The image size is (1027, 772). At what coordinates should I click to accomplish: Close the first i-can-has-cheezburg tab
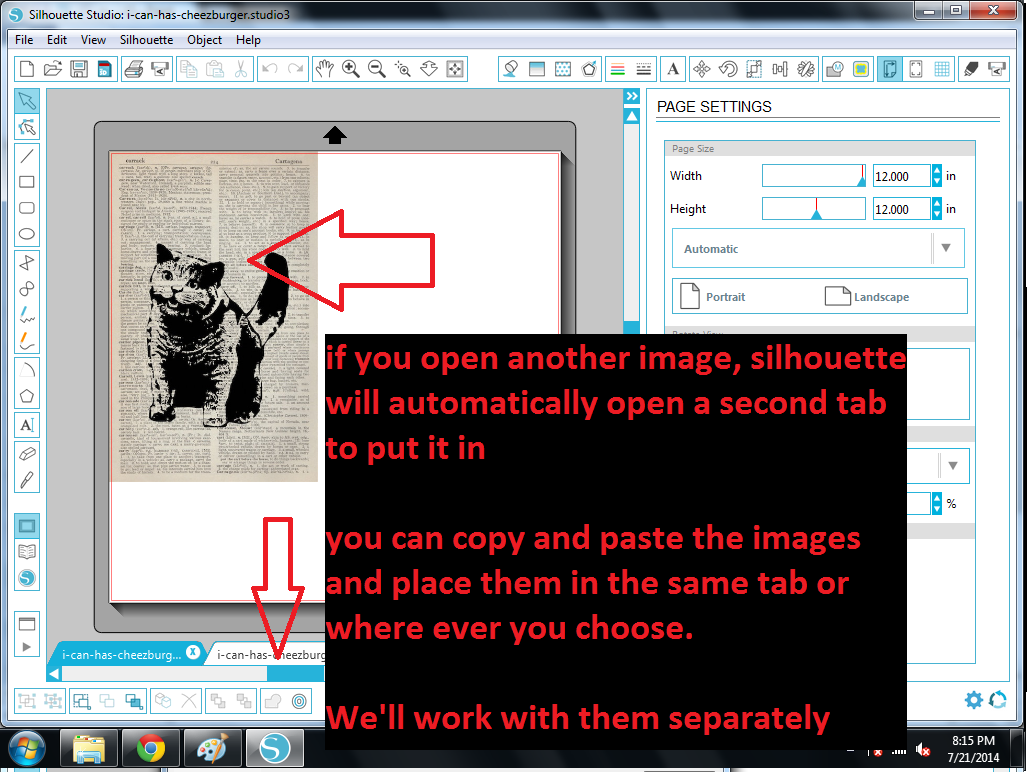click(x=193, y=652)
